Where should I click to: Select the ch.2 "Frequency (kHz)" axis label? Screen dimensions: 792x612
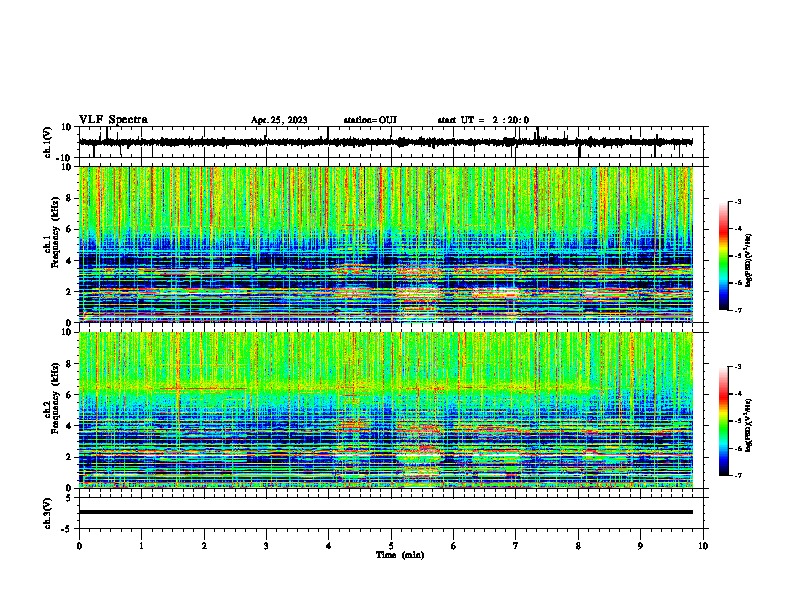55,398
